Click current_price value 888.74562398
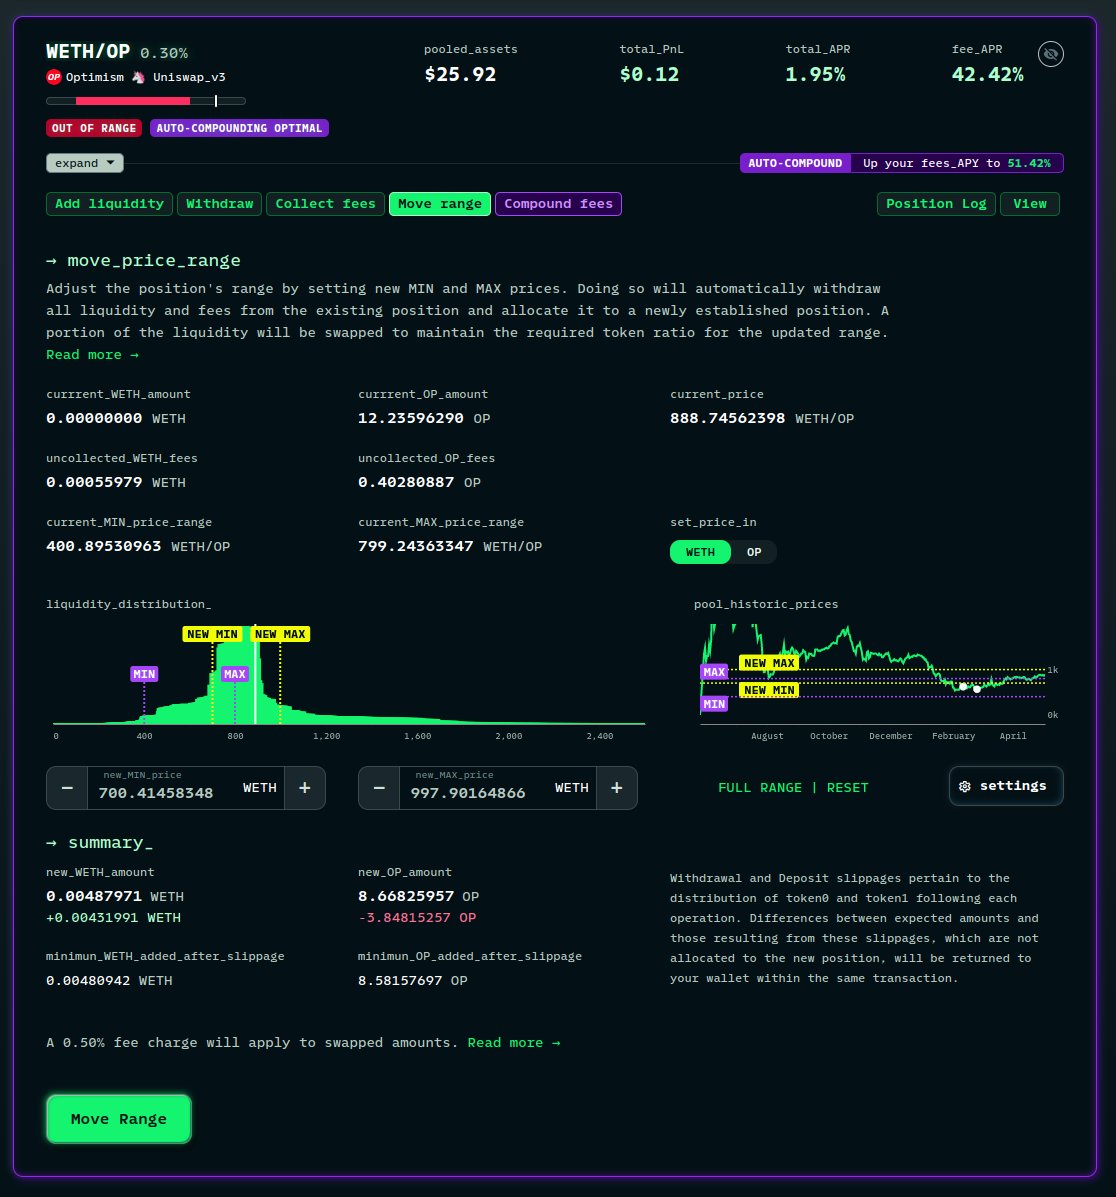 (x=727, y=418)
